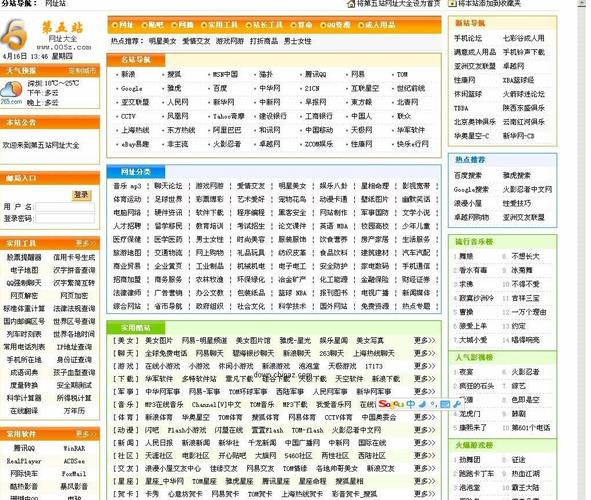591x500 pixels.
Task: Click 百度搜索 in 热点推荐 panel
Action: (x=468, y=175)
